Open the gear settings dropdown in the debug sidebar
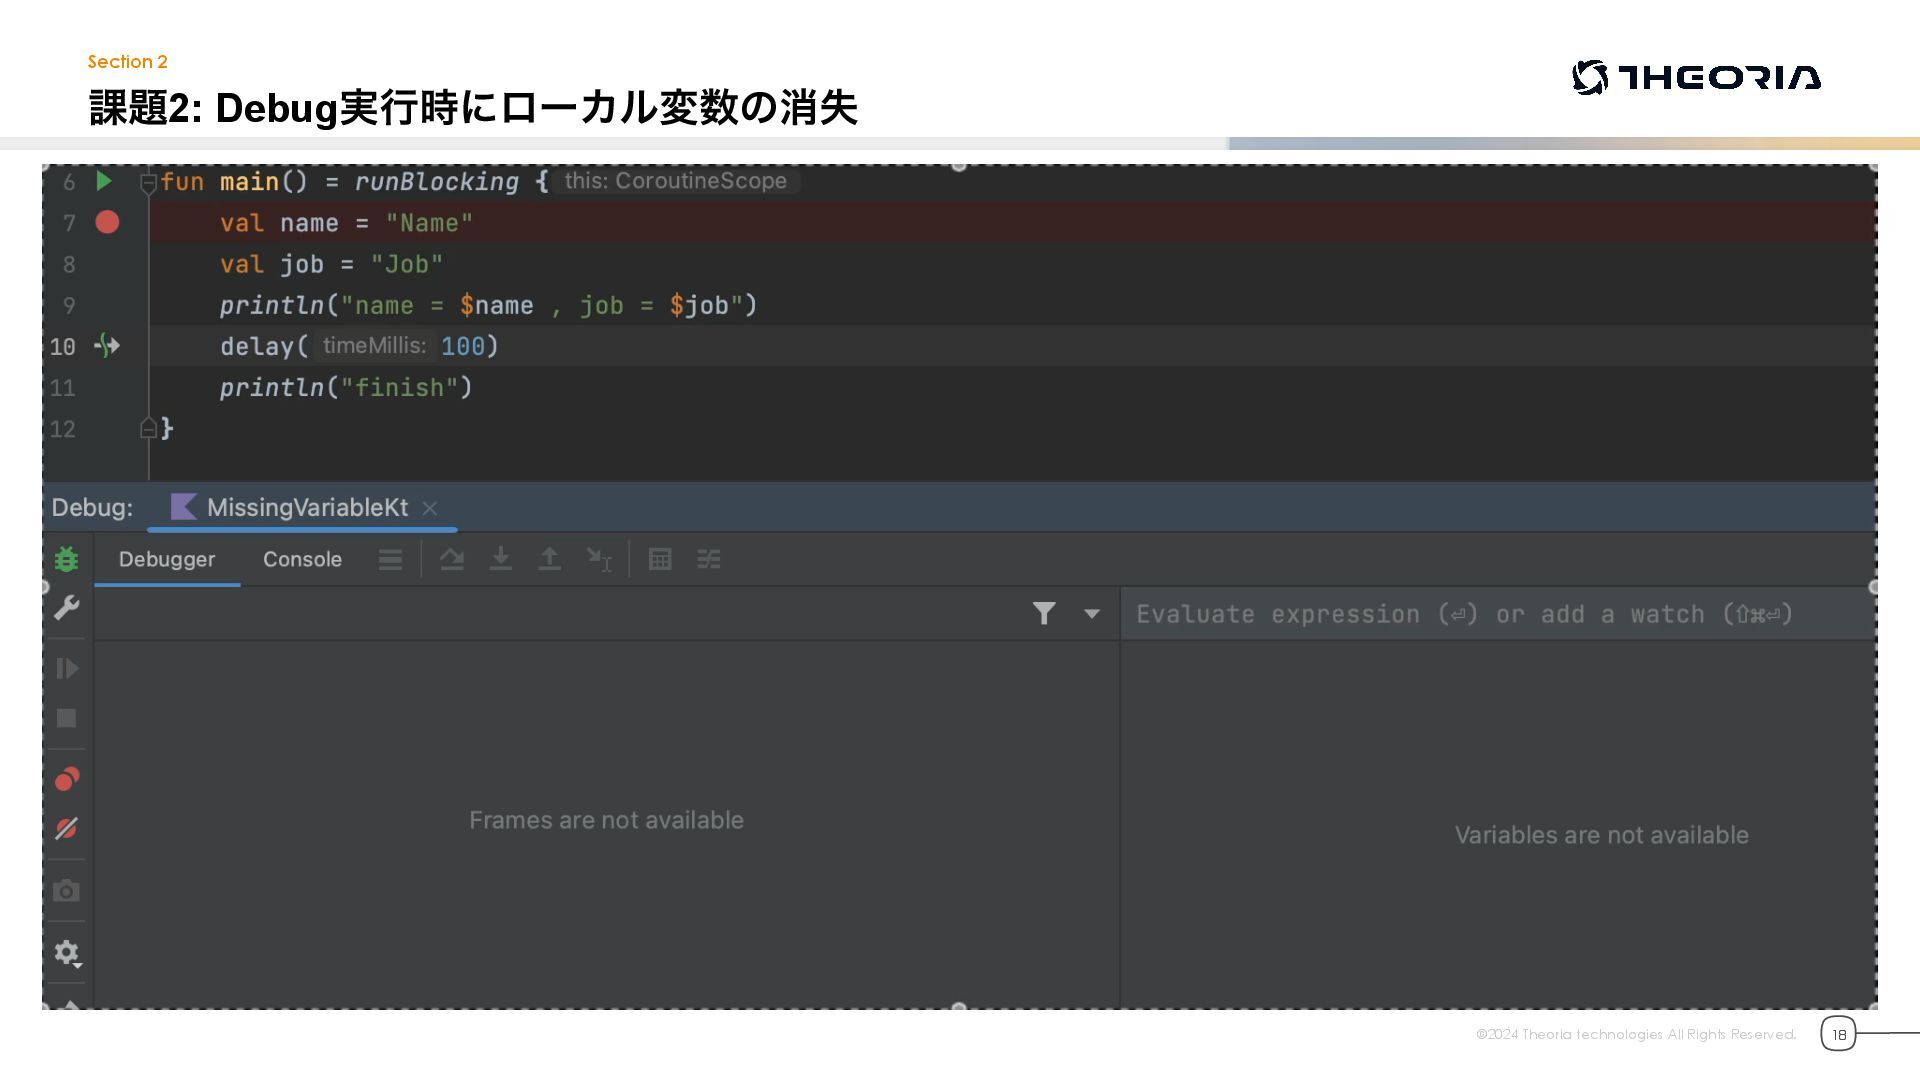This screenshot has height=1080, width=1920. [67, 953]
